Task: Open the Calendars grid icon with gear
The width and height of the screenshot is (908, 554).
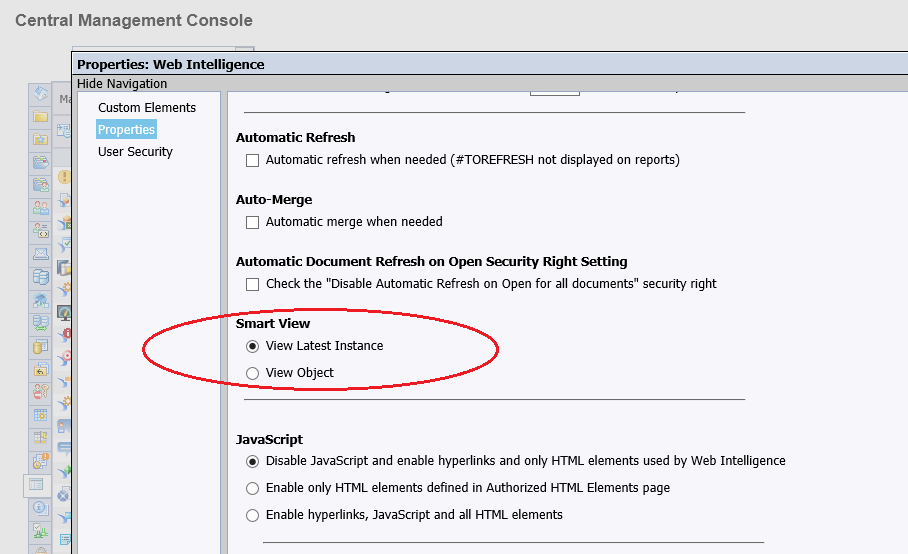Action: [41, 415]
